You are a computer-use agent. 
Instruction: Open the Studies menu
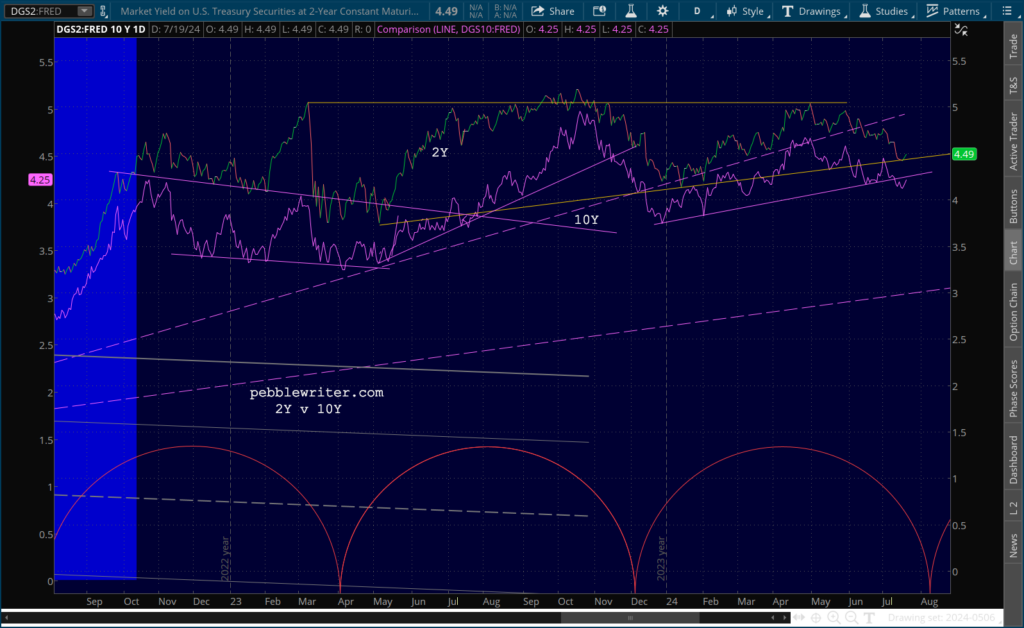click(x=885, y=11)
